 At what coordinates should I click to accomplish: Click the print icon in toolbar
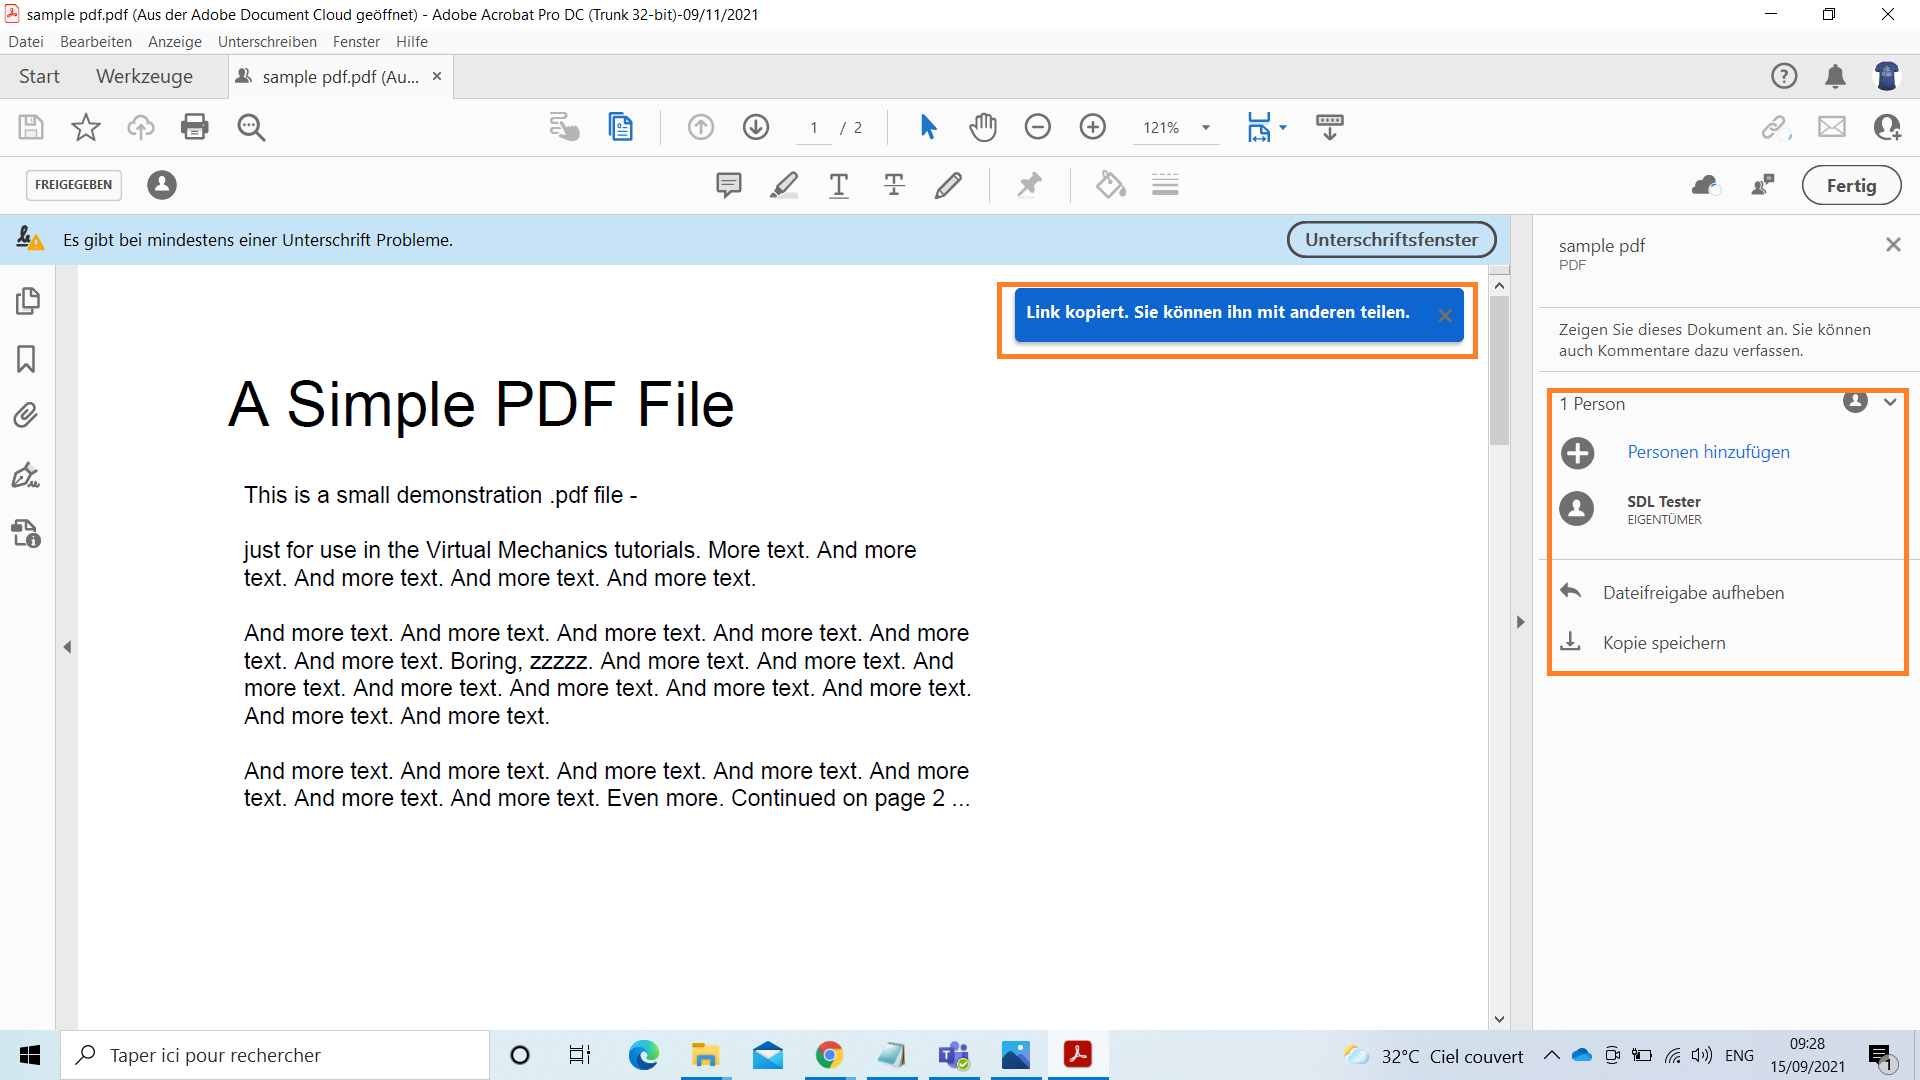[194, 127]
